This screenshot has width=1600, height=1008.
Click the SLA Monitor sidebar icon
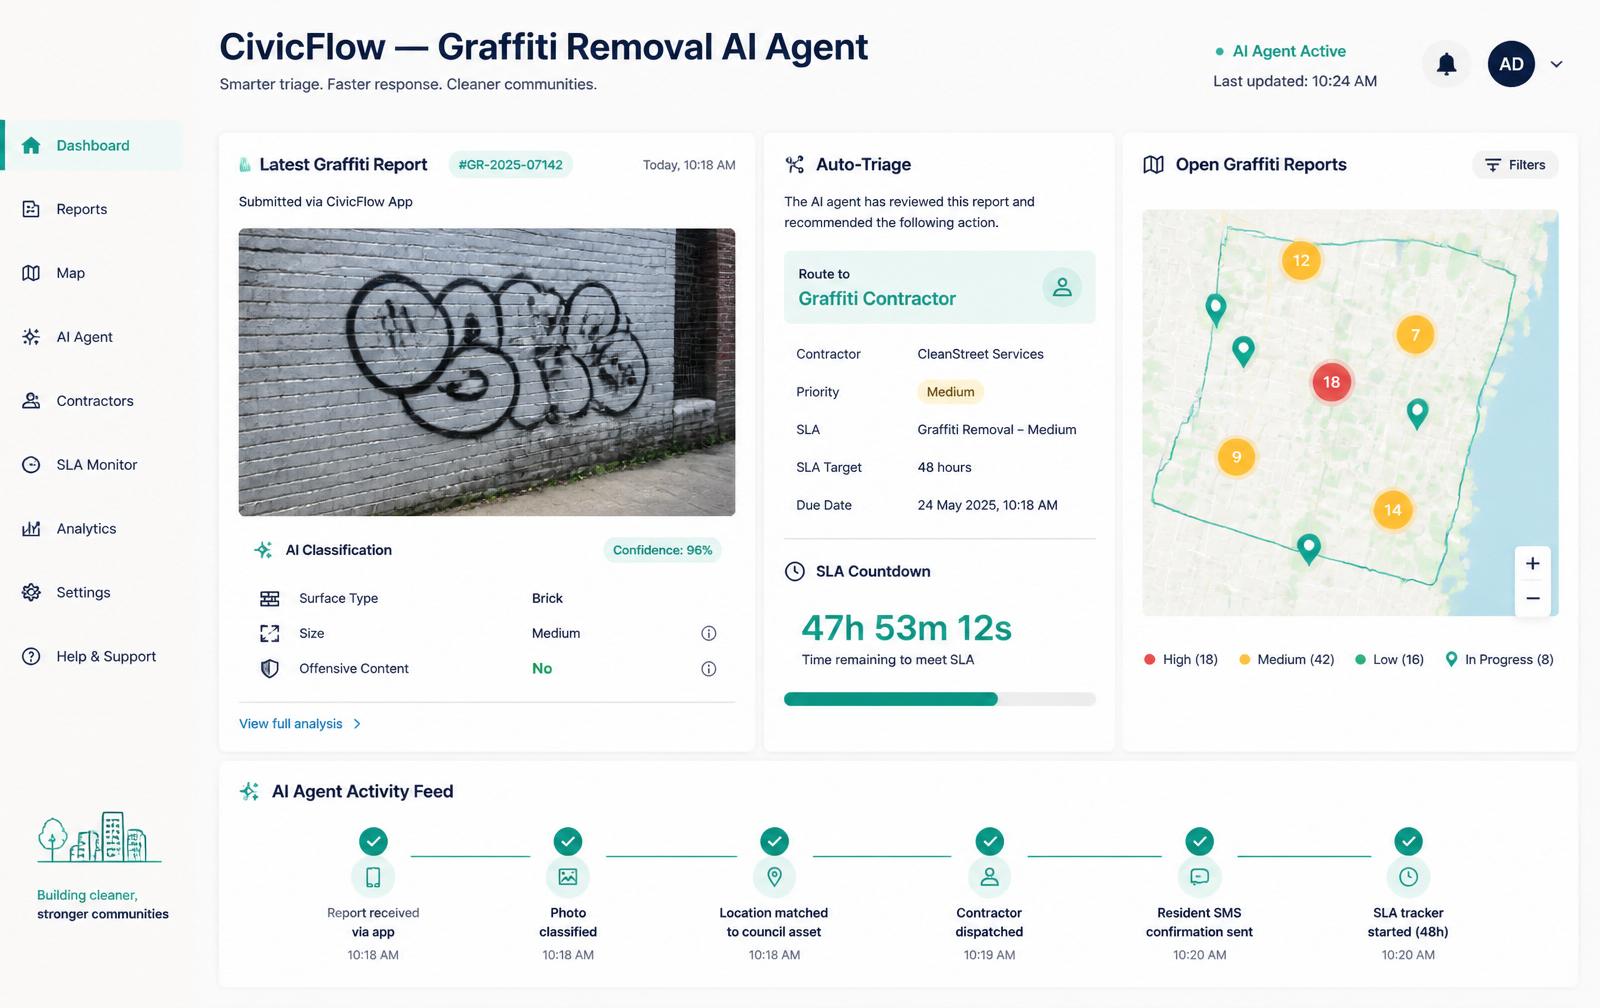coord(31,465)
